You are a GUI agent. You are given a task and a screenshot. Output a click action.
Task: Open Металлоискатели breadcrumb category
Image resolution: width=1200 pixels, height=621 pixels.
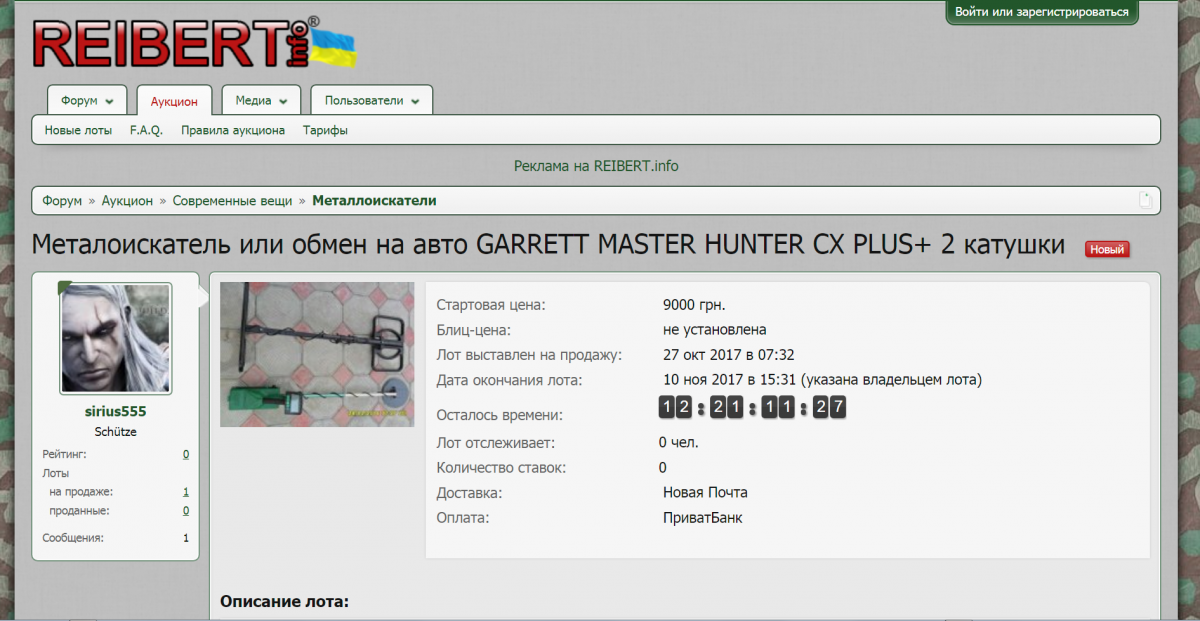tap(374, 201)
